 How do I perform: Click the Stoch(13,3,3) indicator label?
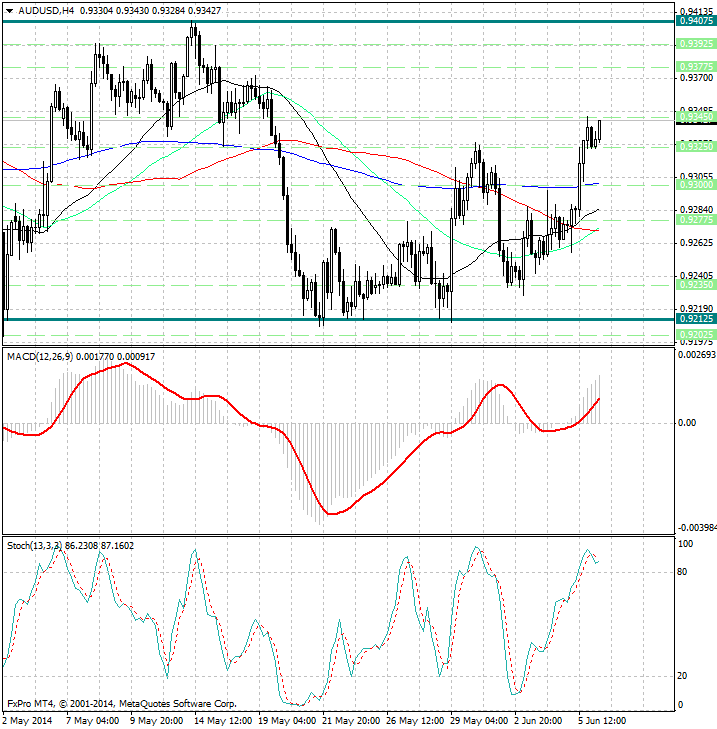pyautogui.click(x=34, y=545)
